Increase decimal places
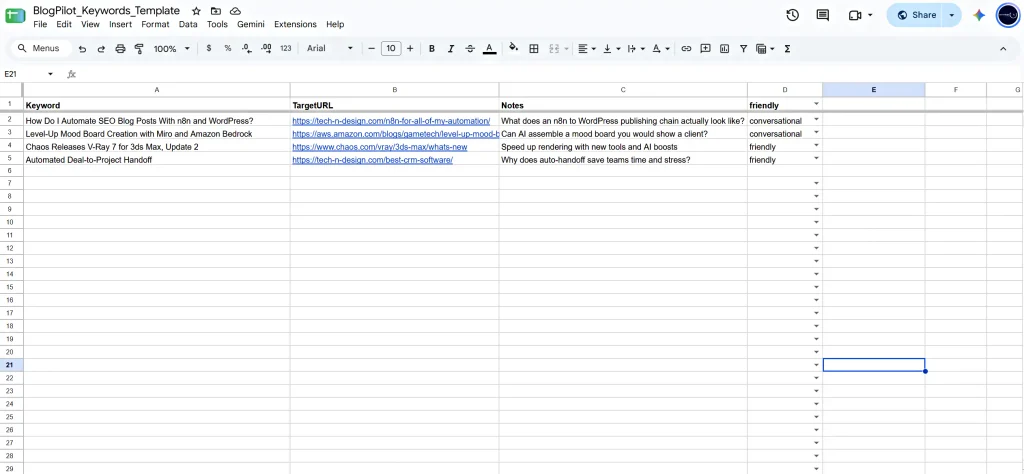This screenshot has height=474, width=1024. 266,48
